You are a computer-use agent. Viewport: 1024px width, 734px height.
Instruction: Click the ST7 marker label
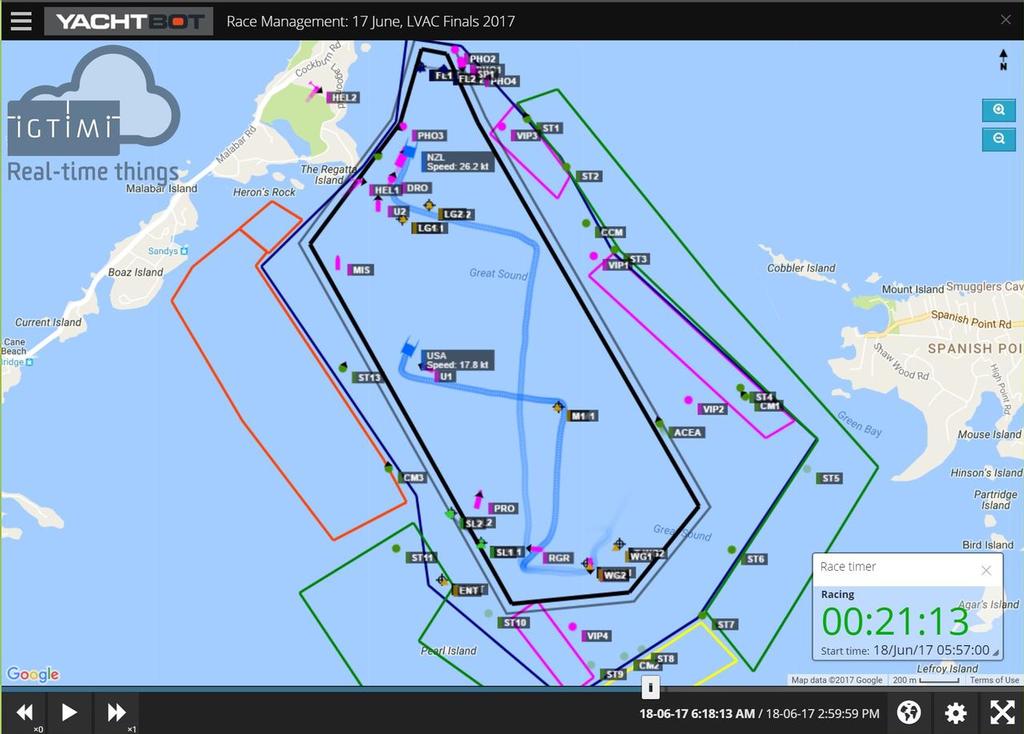pos(725,625)
